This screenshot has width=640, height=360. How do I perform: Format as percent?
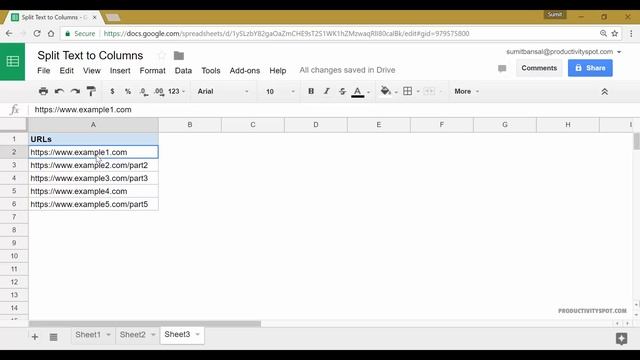128,91
